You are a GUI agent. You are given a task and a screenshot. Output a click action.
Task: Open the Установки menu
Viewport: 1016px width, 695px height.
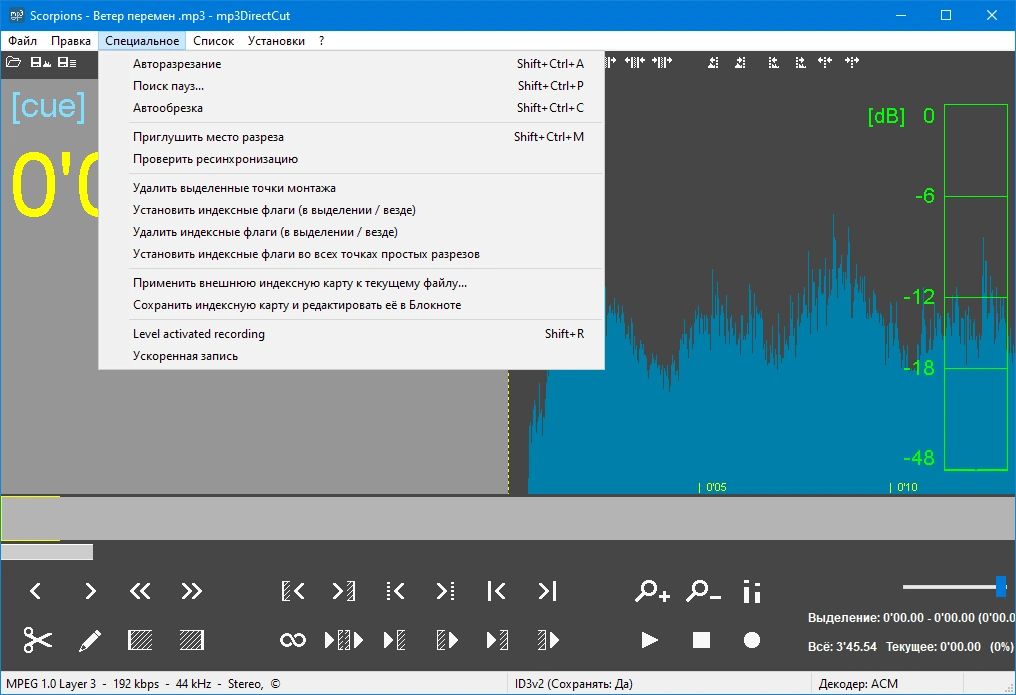pos(276,41)
